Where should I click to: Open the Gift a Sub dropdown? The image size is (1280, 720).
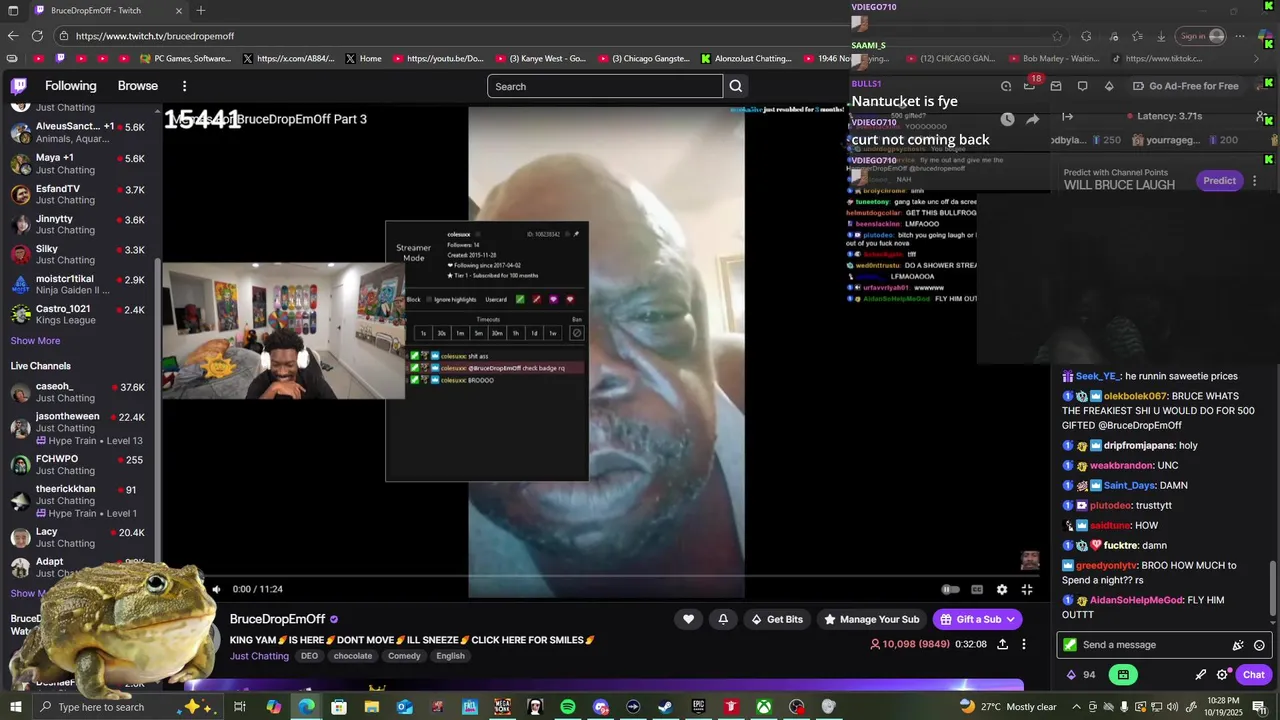coord(977,620)
